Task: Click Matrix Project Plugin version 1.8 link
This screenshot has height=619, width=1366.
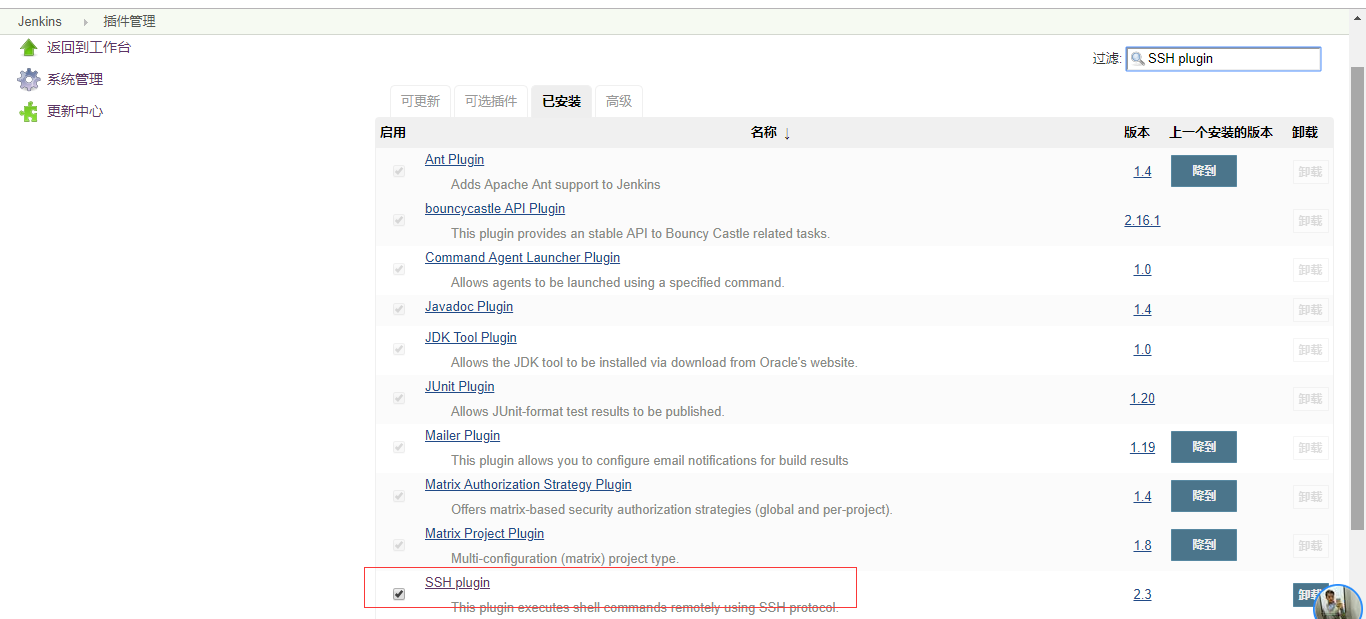Action: pyautogui.click(x=1142, y=546)
